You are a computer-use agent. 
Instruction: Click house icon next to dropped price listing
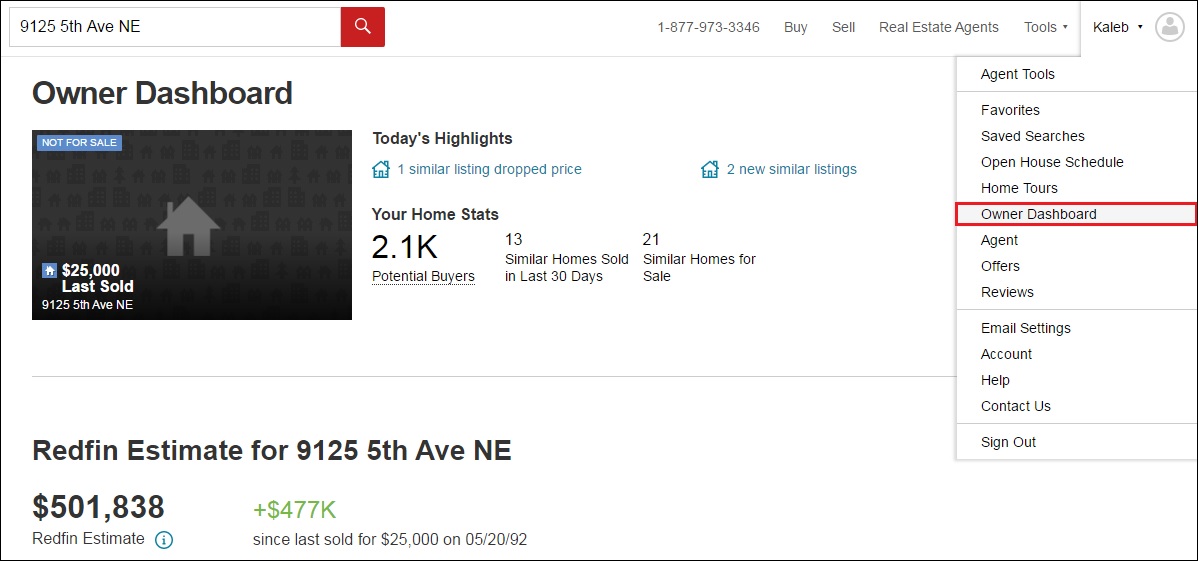pyautogui.click(x=380, y=169)
